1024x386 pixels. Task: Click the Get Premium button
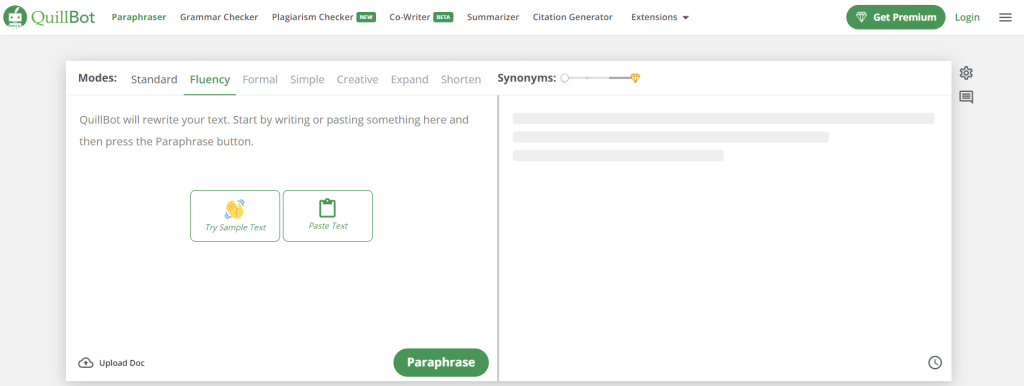[x=896, y=18]
